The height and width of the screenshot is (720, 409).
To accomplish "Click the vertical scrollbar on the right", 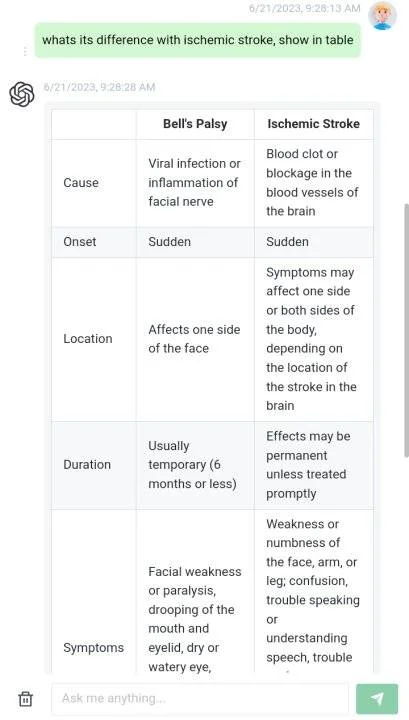I will point(406,331).
